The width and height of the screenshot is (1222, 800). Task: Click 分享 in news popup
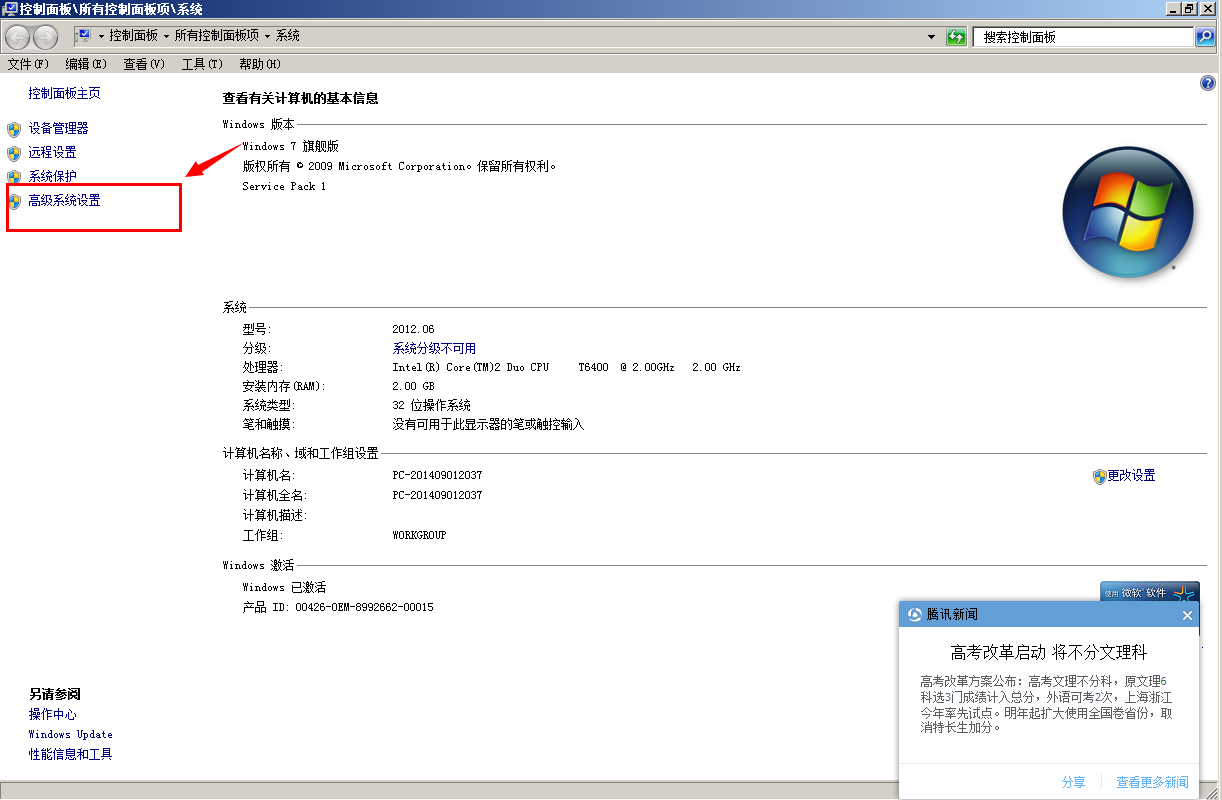[1073, 782]
